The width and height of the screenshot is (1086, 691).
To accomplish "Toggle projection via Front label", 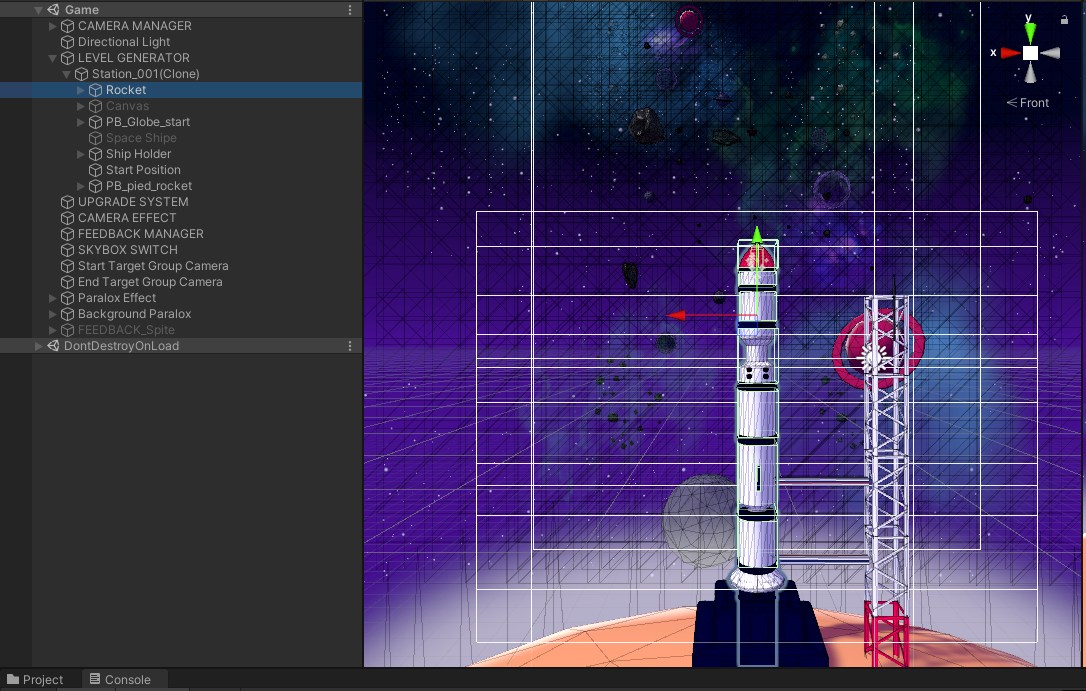I will coord(1028,102).
